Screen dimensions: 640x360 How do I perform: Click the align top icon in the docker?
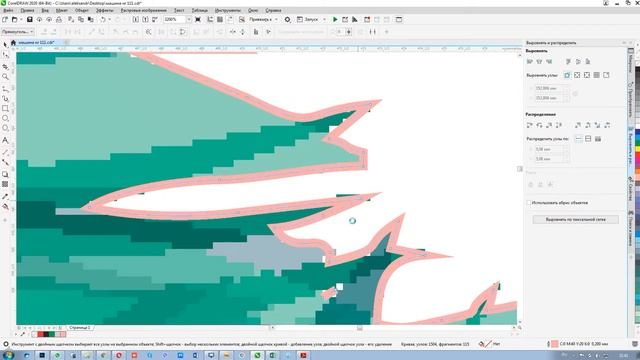tap(569, 62)
